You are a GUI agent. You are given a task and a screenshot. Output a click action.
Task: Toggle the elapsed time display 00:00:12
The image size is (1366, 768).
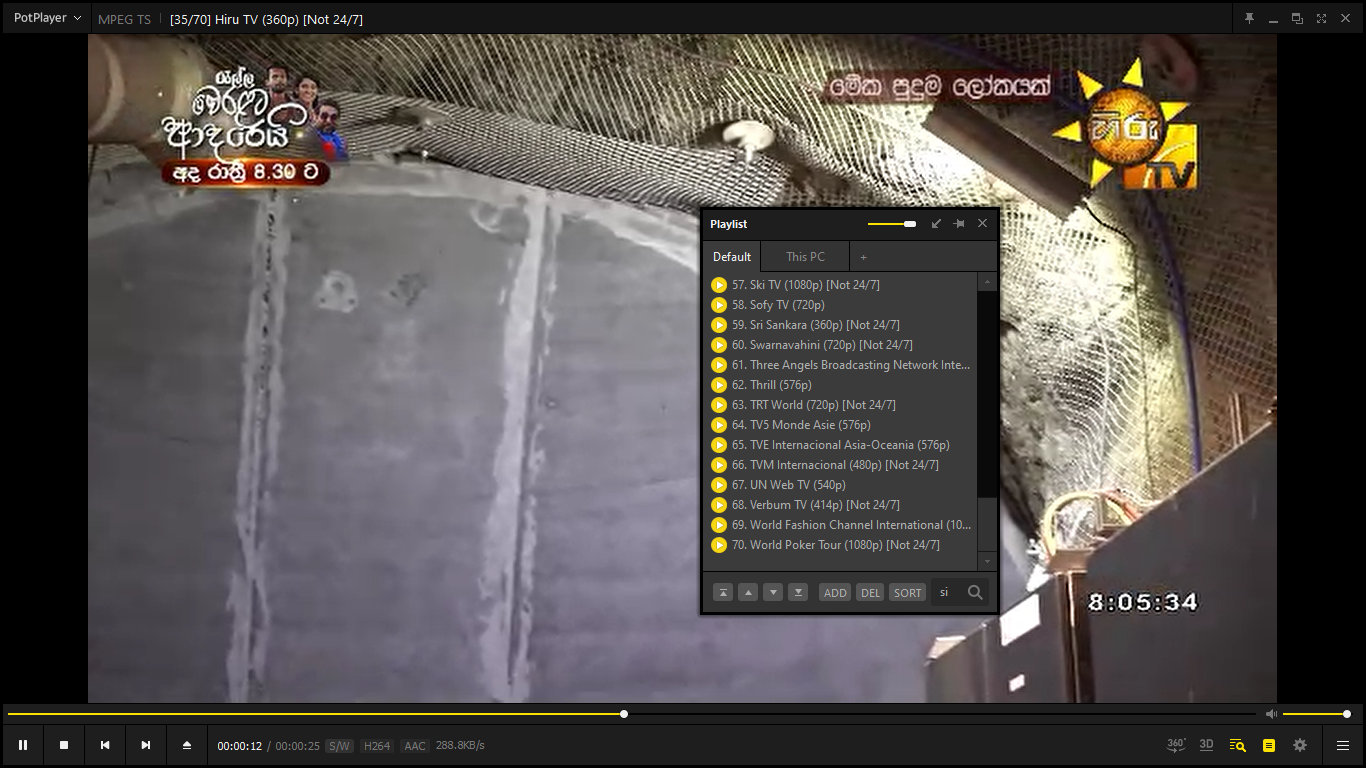[240, 746]
